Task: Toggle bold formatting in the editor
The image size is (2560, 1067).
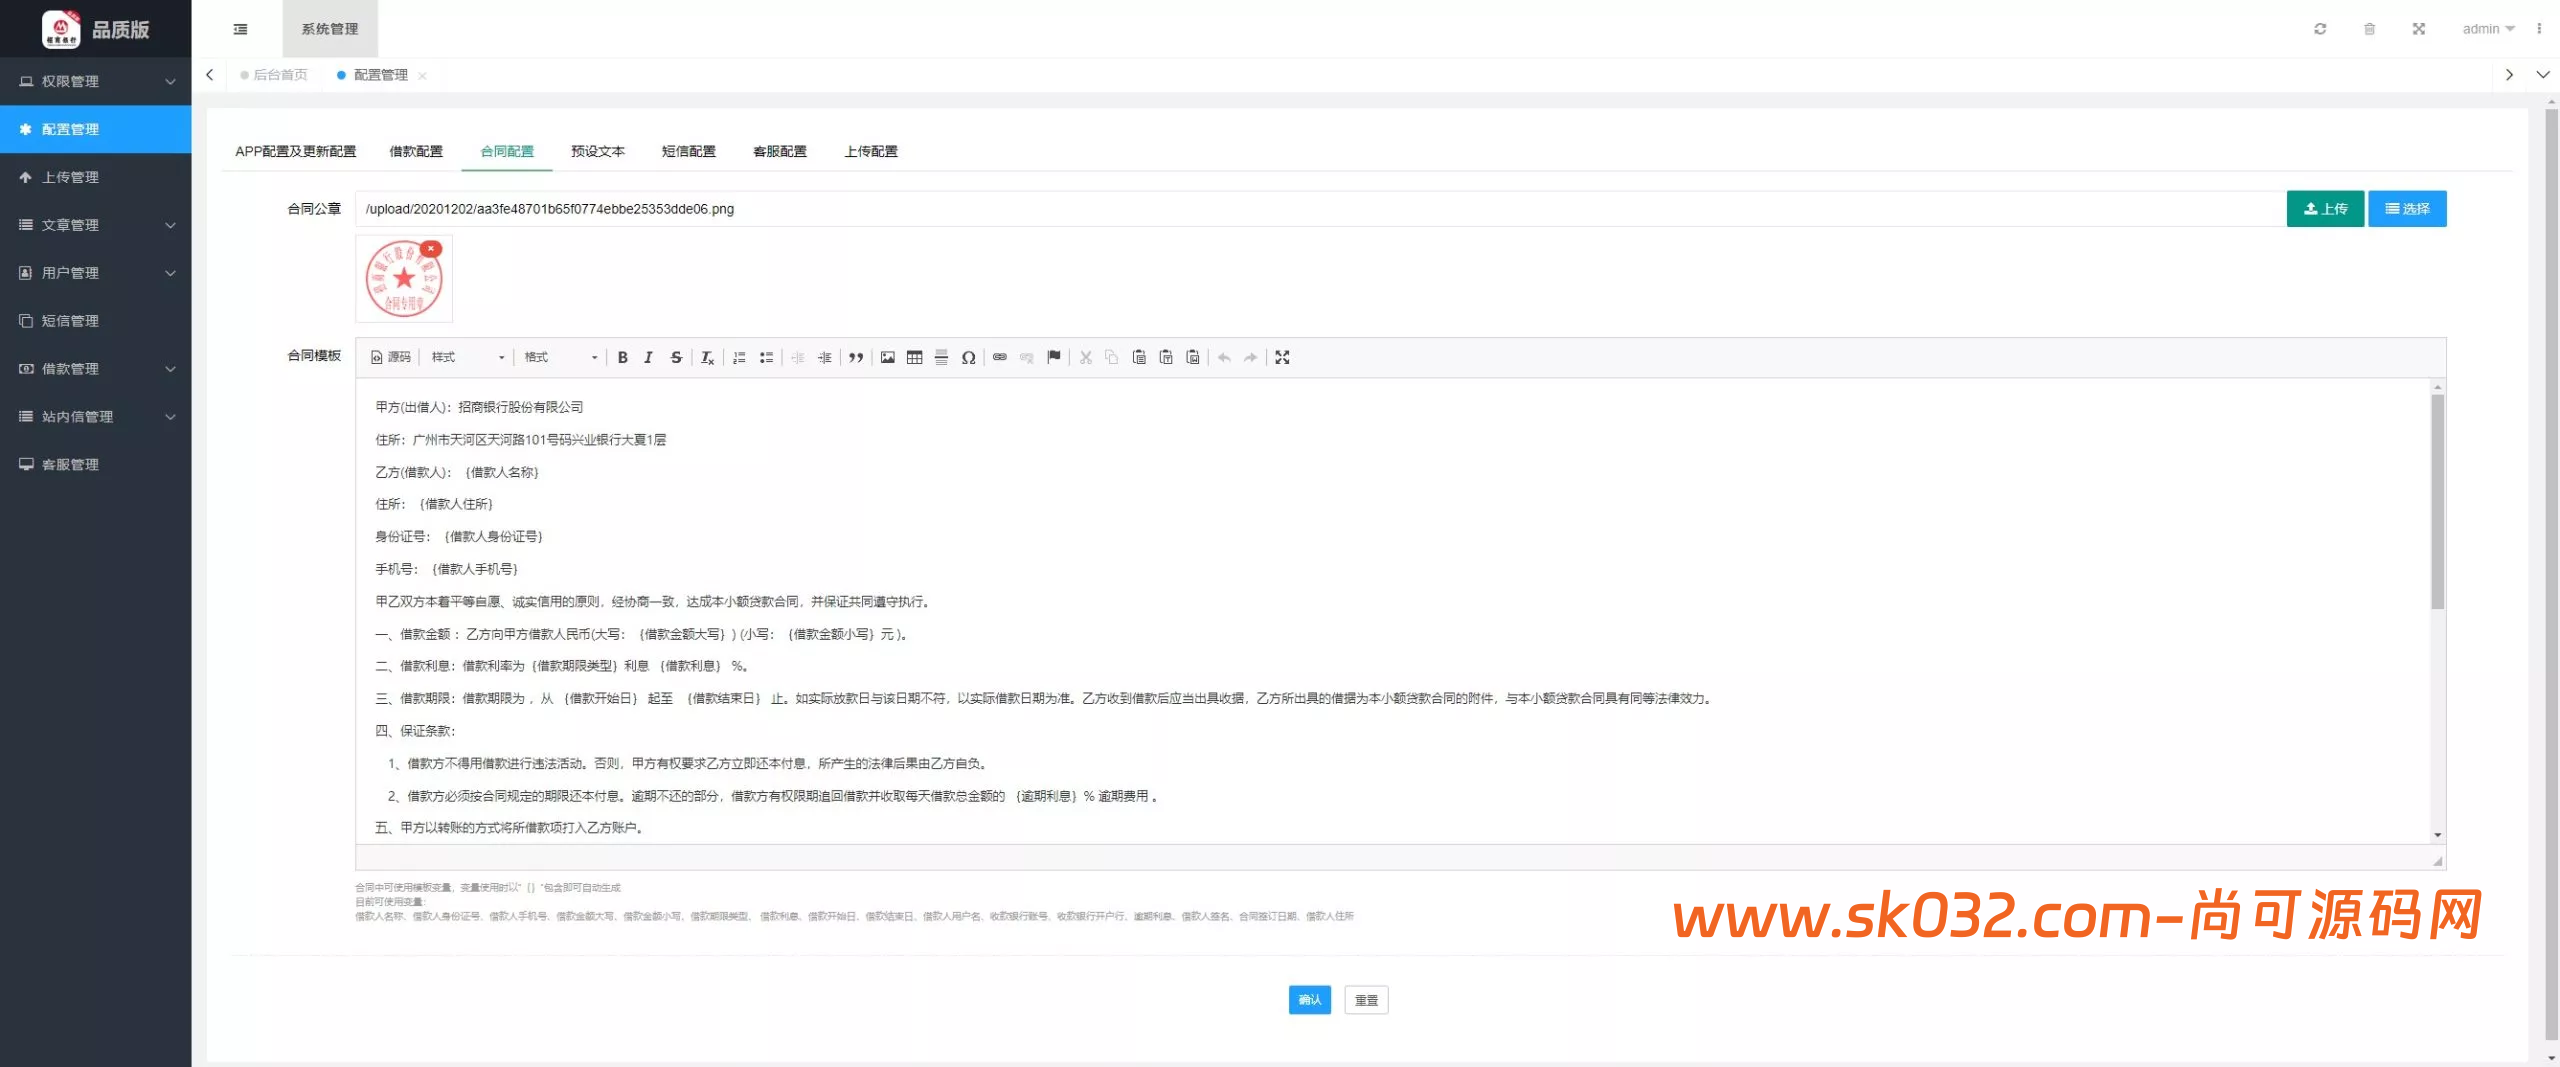Action: pyautogui.click(x=622, y=357)
